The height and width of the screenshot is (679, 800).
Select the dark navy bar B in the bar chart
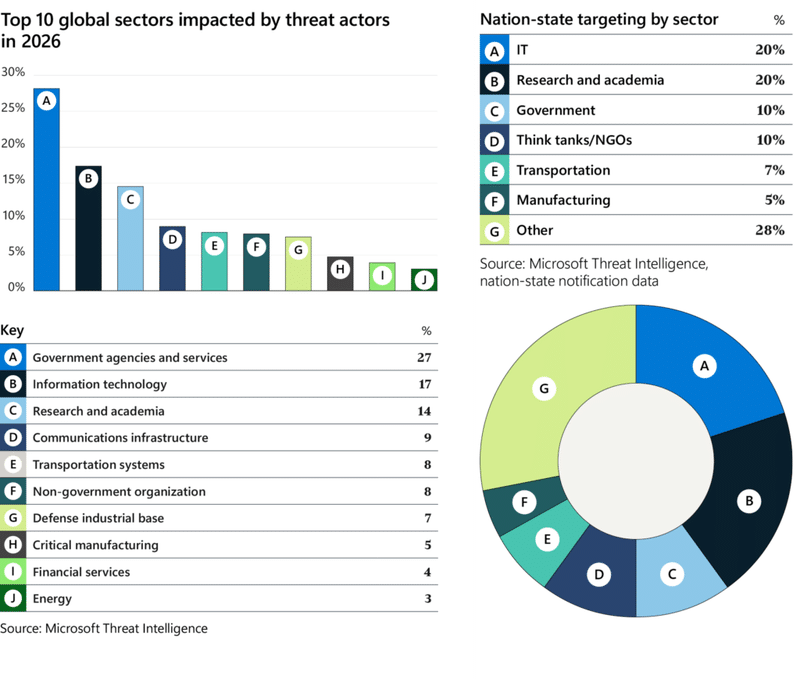88,228
